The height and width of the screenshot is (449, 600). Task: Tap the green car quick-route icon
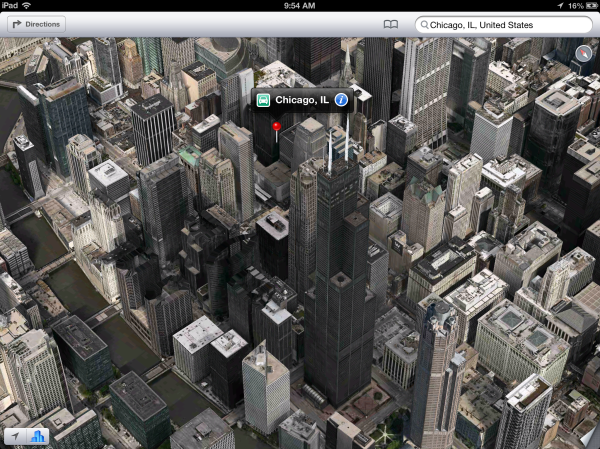pyautogui.click(x=263, y=100)
